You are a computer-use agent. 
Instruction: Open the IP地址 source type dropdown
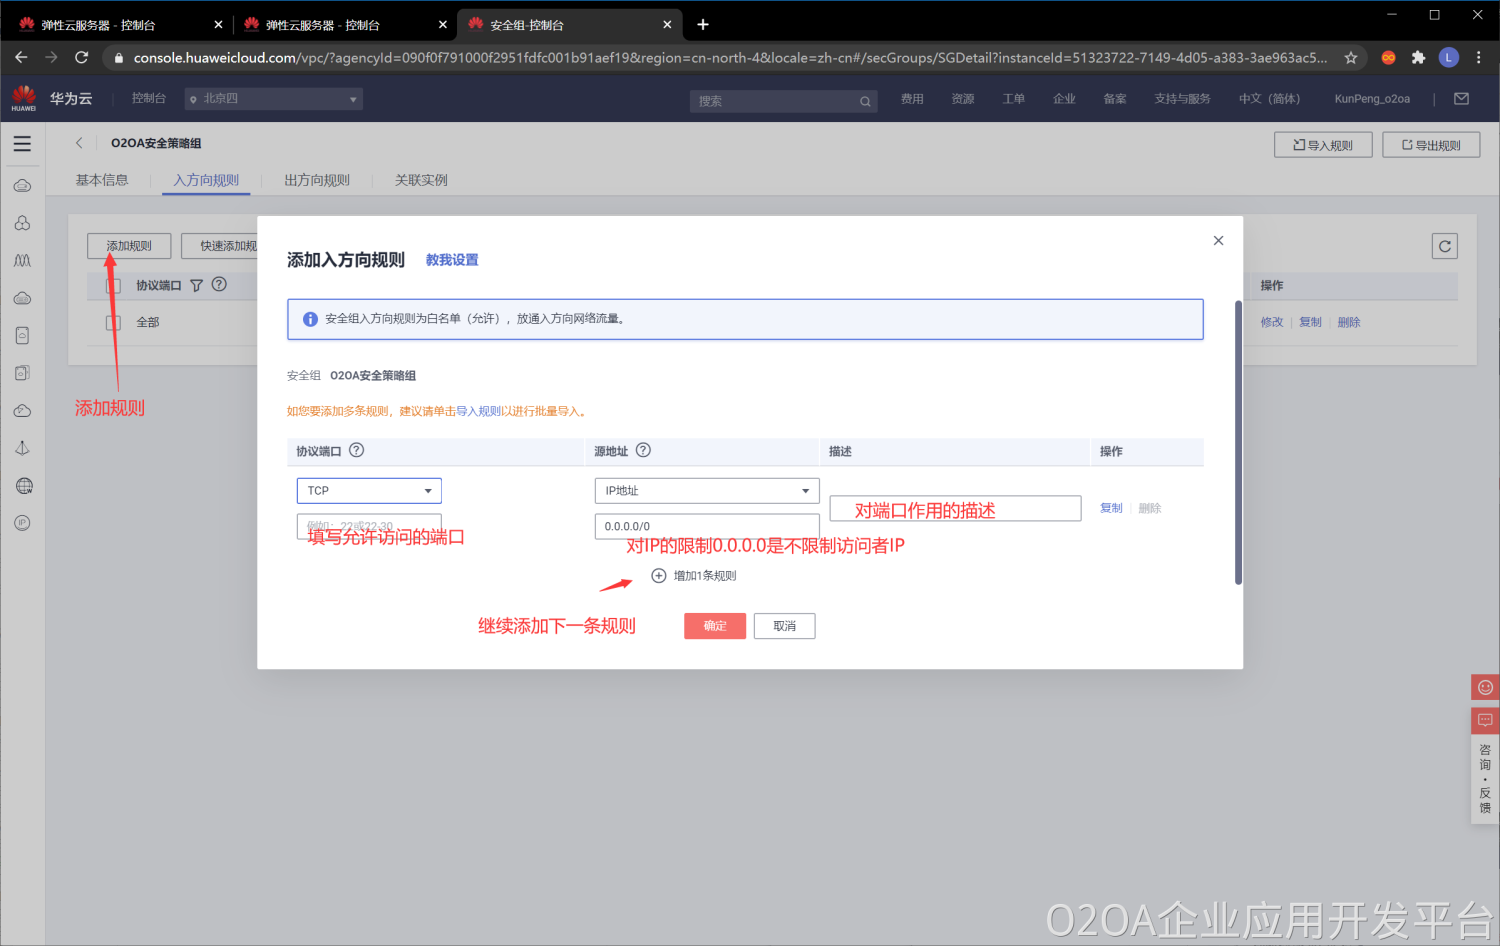707,490
